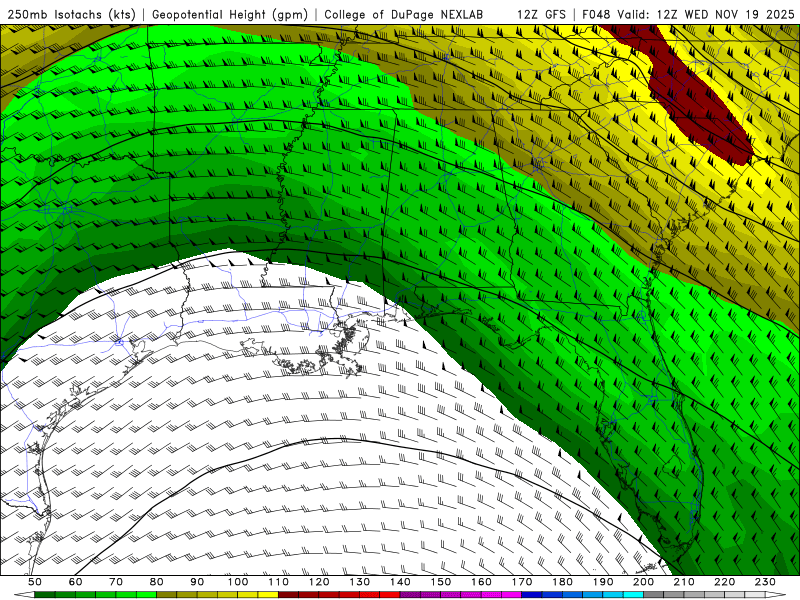Select bright red swatch just left of 140
The width and height of the screenshot is (800, 600).
(390, 595)
